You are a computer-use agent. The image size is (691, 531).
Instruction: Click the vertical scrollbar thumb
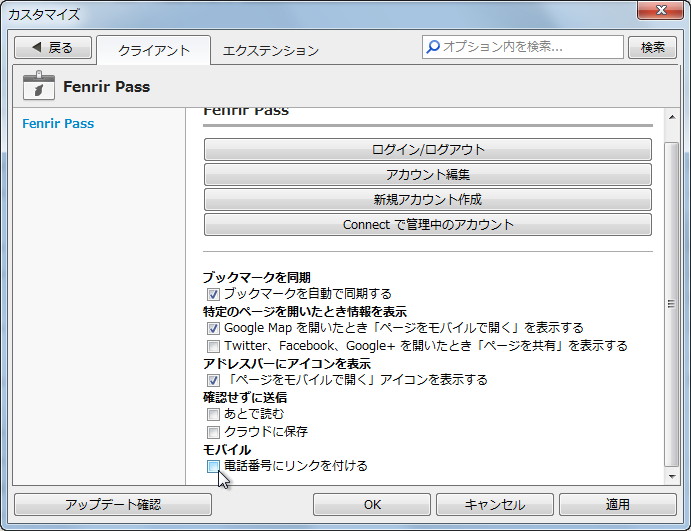point(671,304)
